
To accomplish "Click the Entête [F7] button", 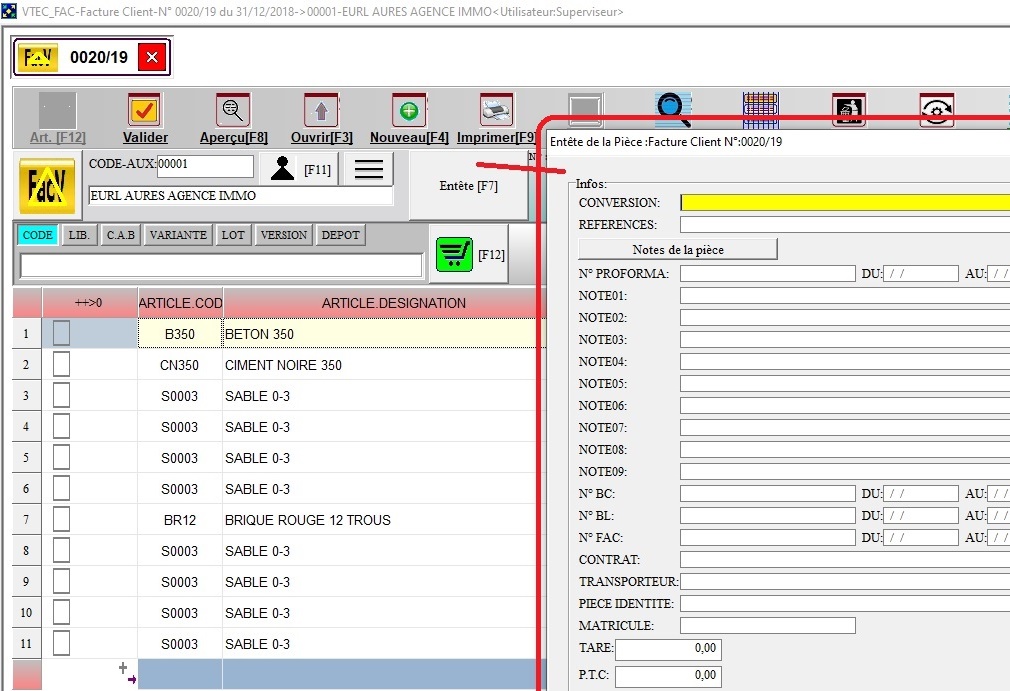I will tap(468, 186).
